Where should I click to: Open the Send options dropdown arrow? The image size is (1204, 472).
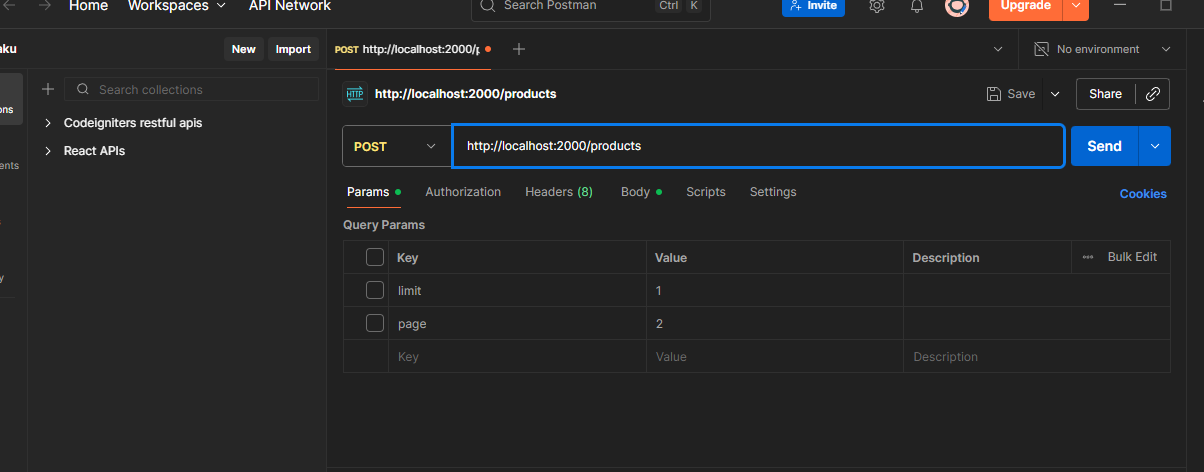[x=1155, y=146]
